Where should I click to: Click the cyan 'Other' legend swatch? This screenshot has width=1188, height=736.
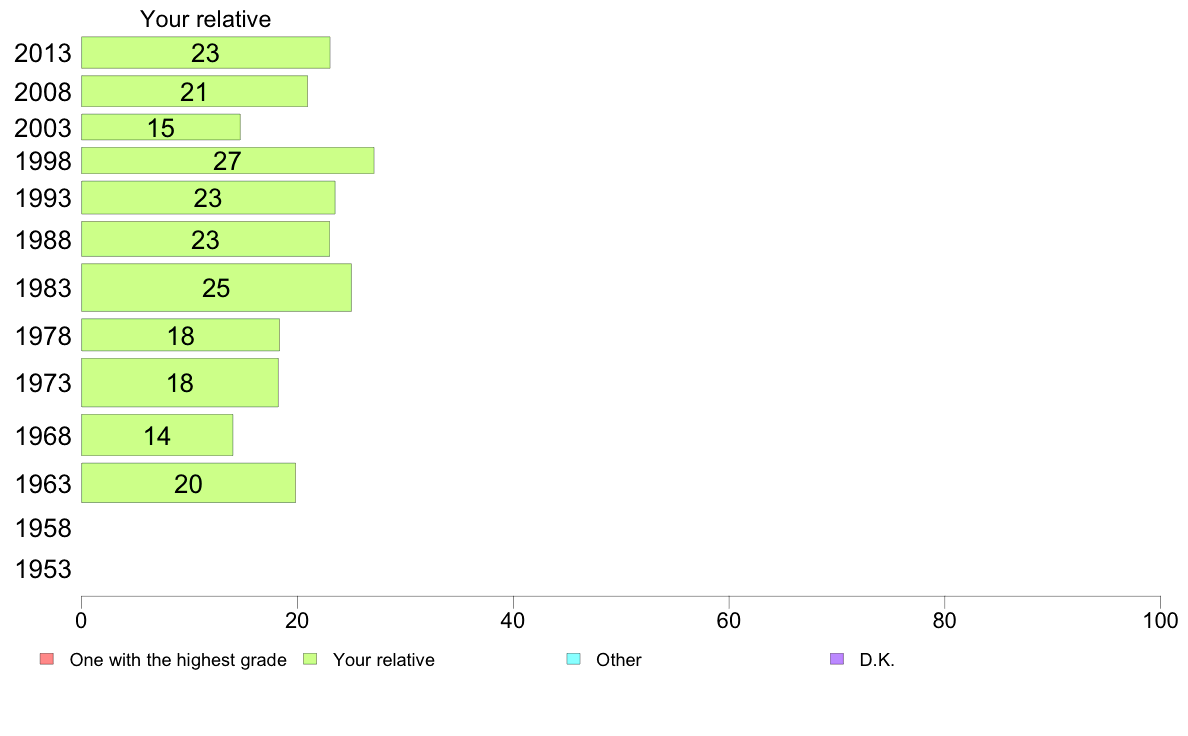(574, 659)
